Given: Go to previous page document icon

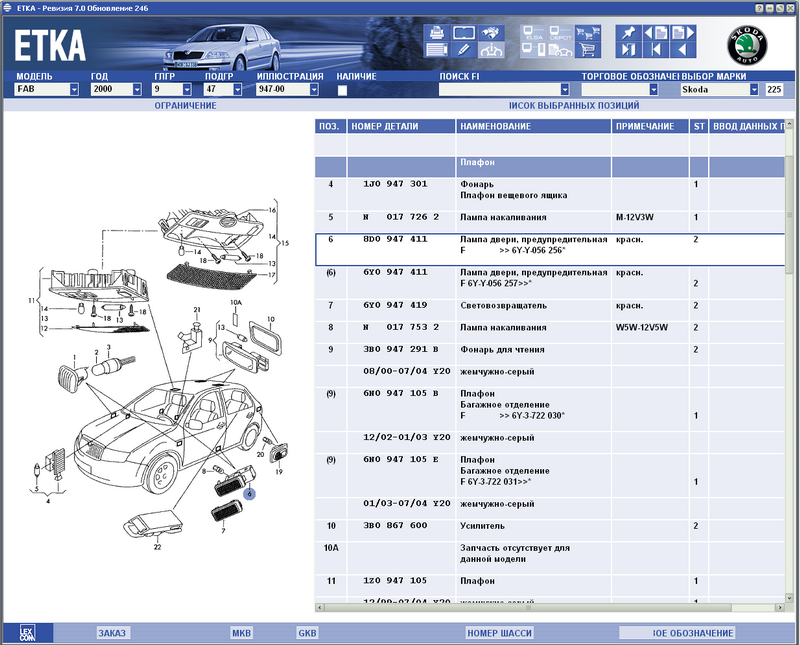Looking at the screenshot, I should click(x=656, y=33).
